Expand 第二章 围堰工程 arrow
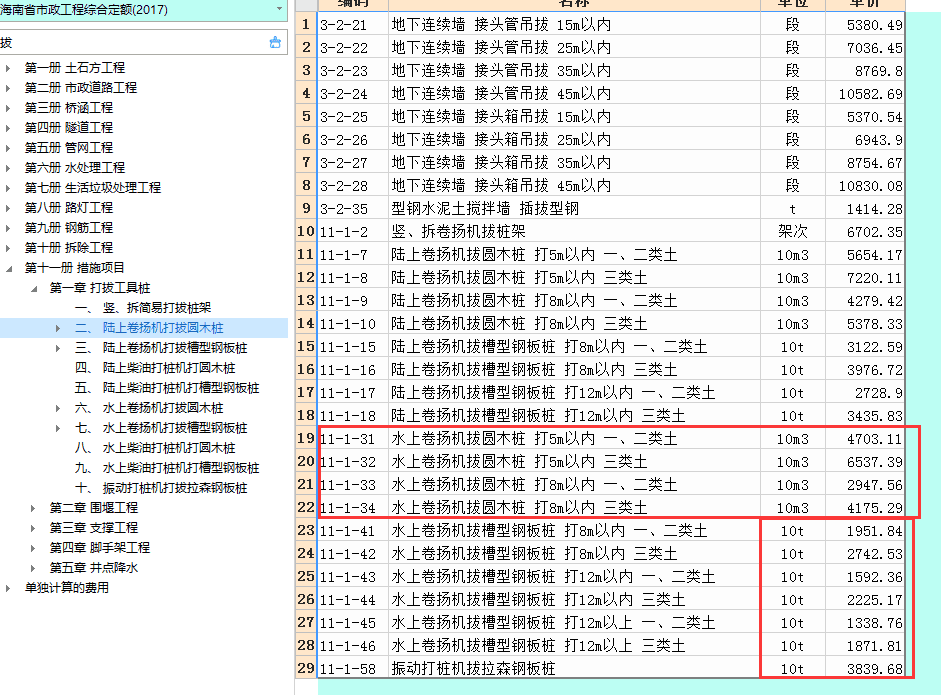This screenshot has width=941, height=695. point(33,508)
